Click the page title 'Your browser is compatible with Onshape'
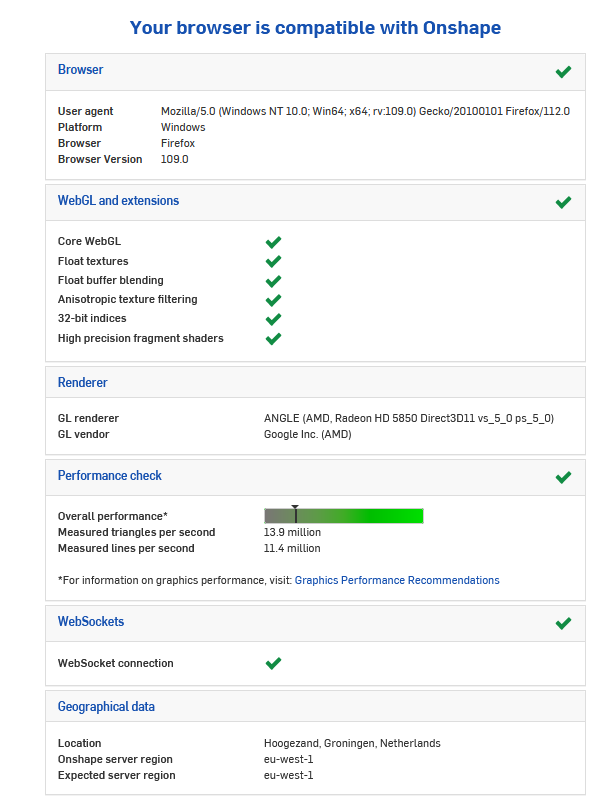Image resolution: width=607 pixels, height=800 pixels. [315, 28]
